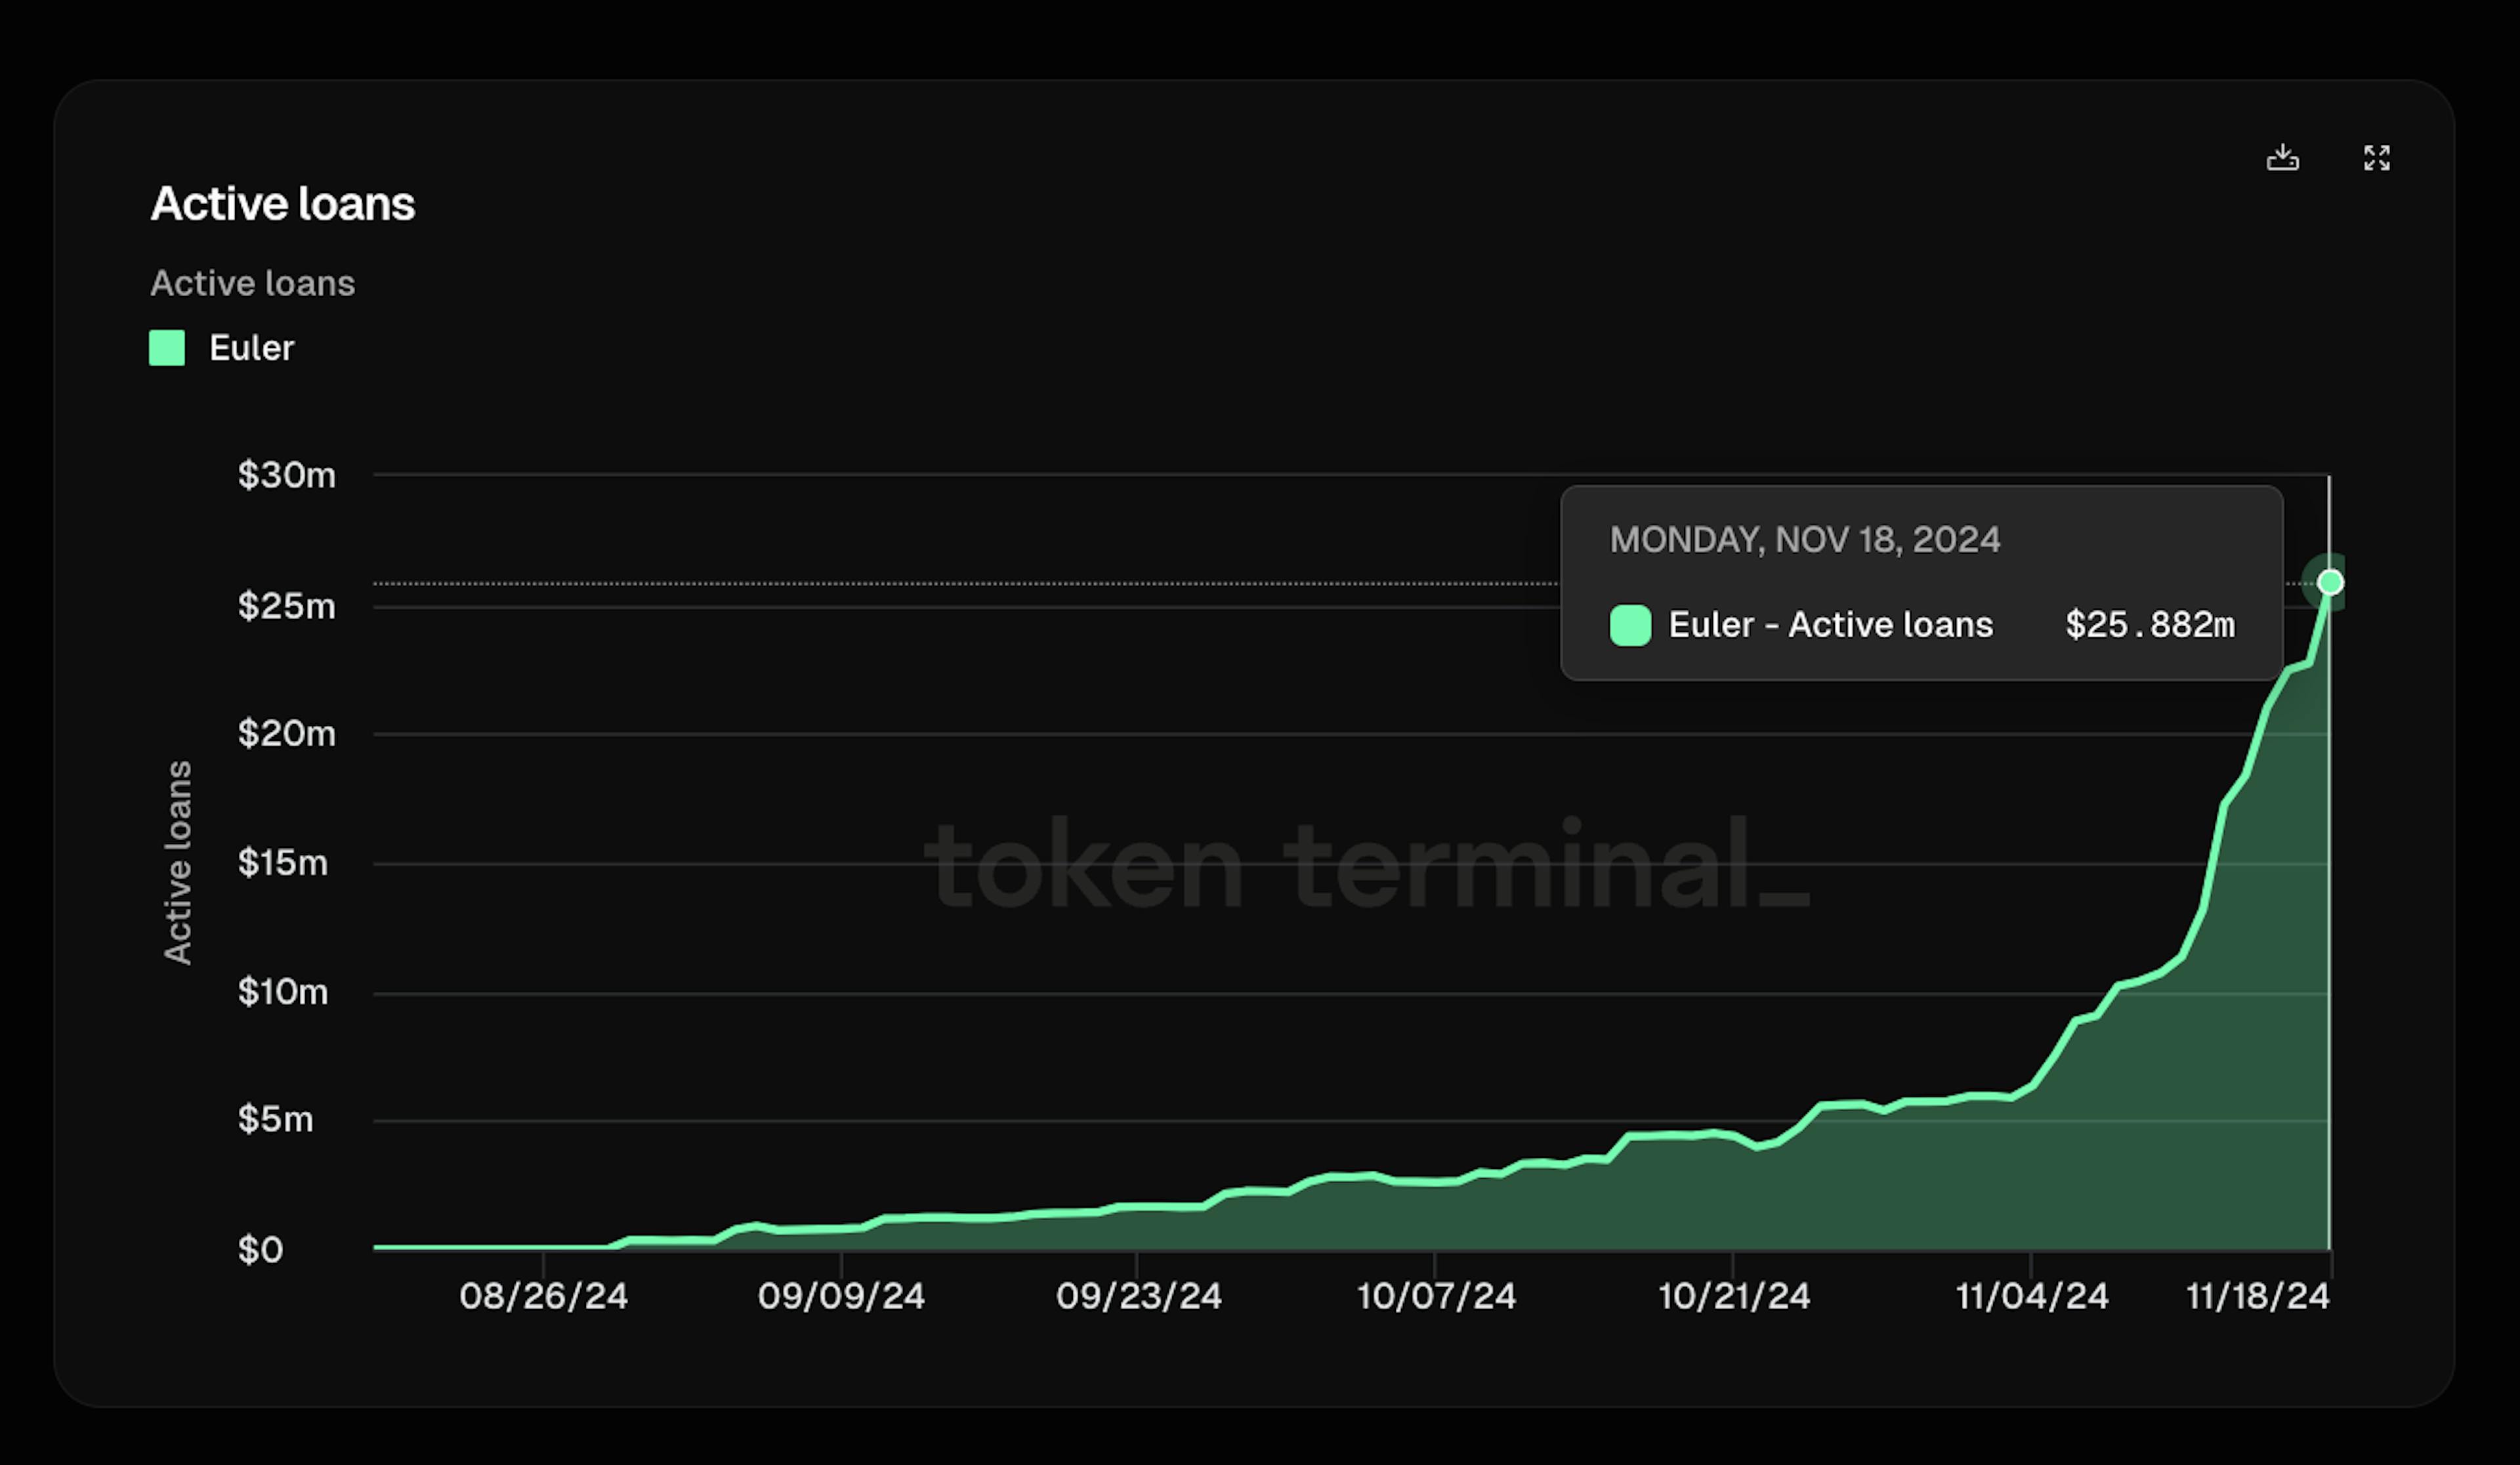2520x1465 pixels.
Task: Click the $15m axis label
Action: click(283, 863)
